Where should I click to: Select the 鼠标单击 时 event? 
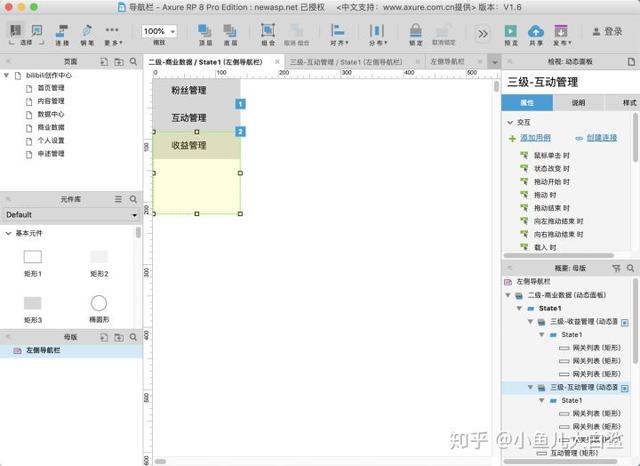pos(551,155)
